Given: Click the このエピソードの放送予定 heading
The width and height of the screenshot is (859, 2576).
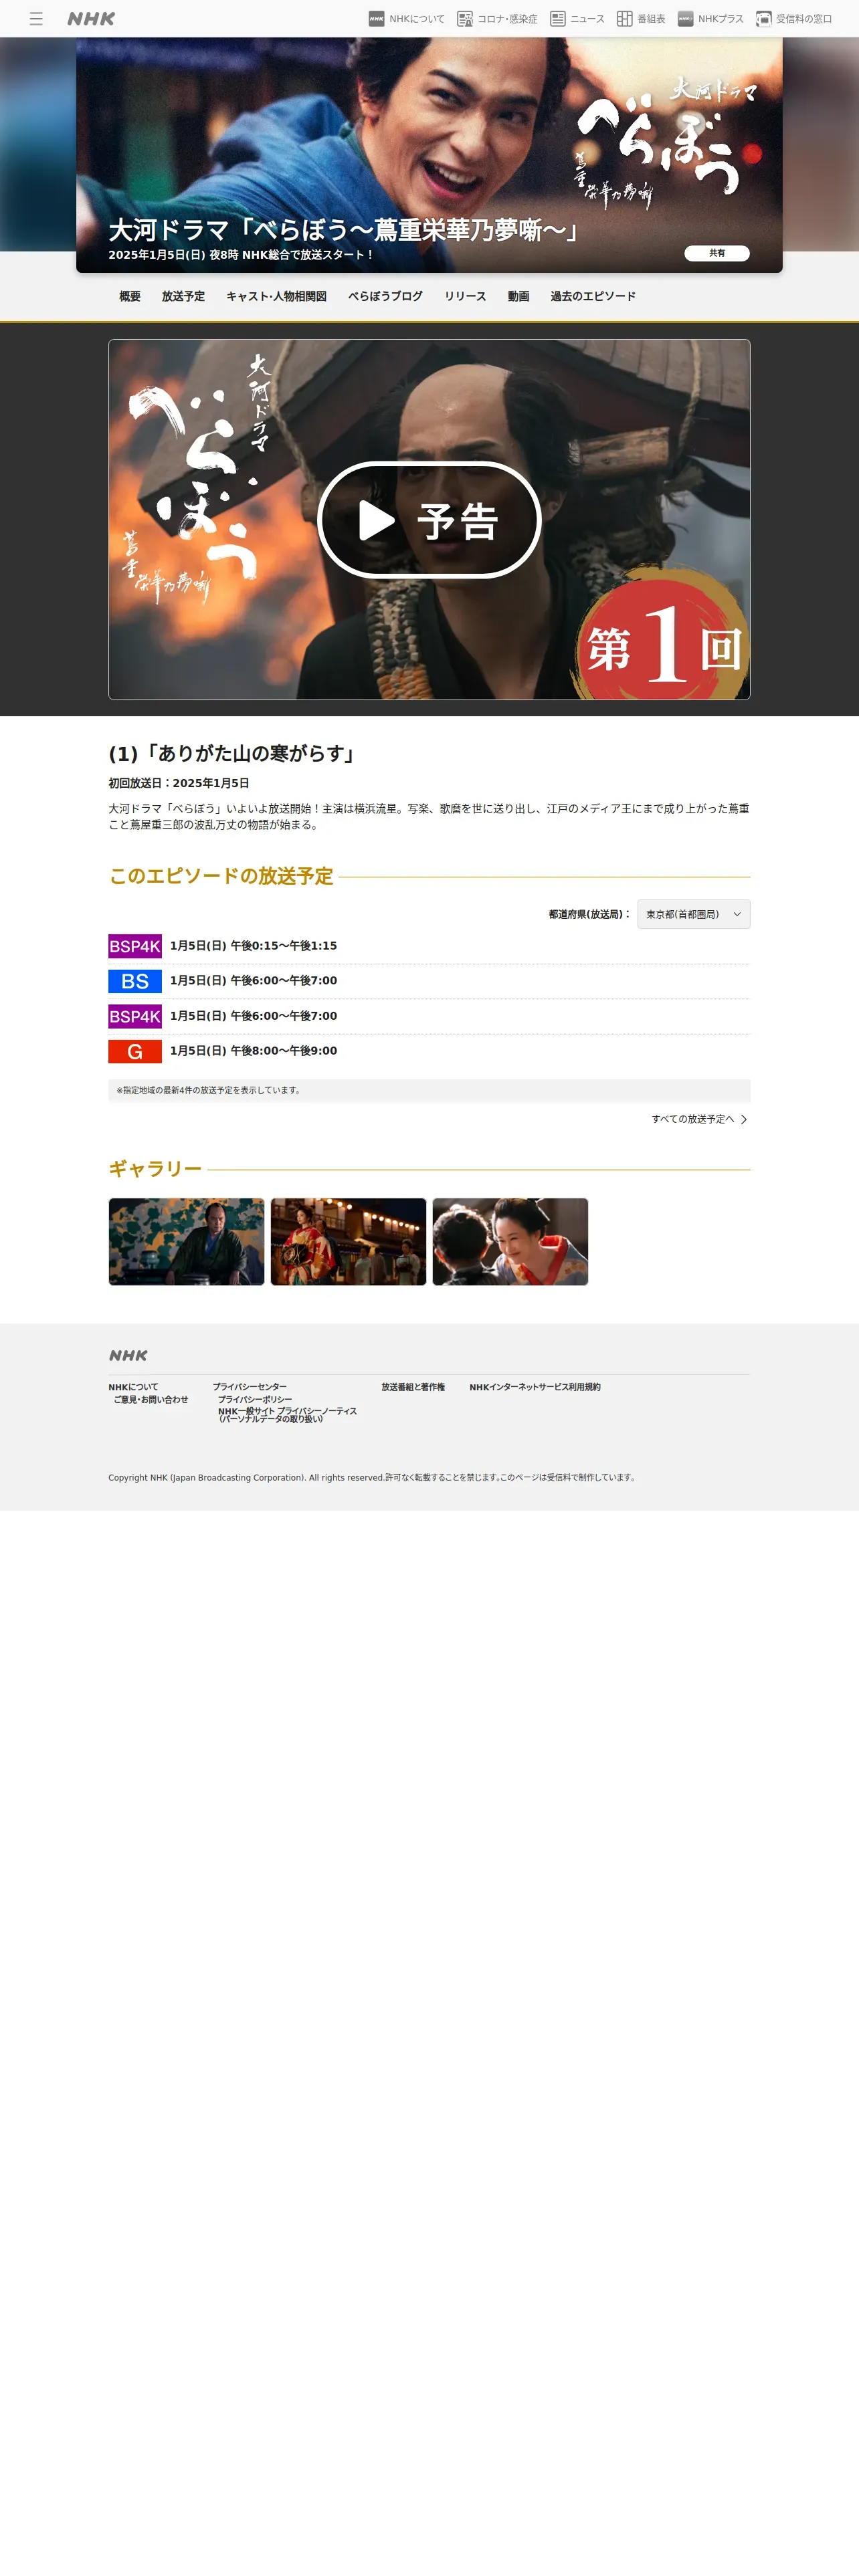Looking at the screenshot, I should (x=221, y=876).
